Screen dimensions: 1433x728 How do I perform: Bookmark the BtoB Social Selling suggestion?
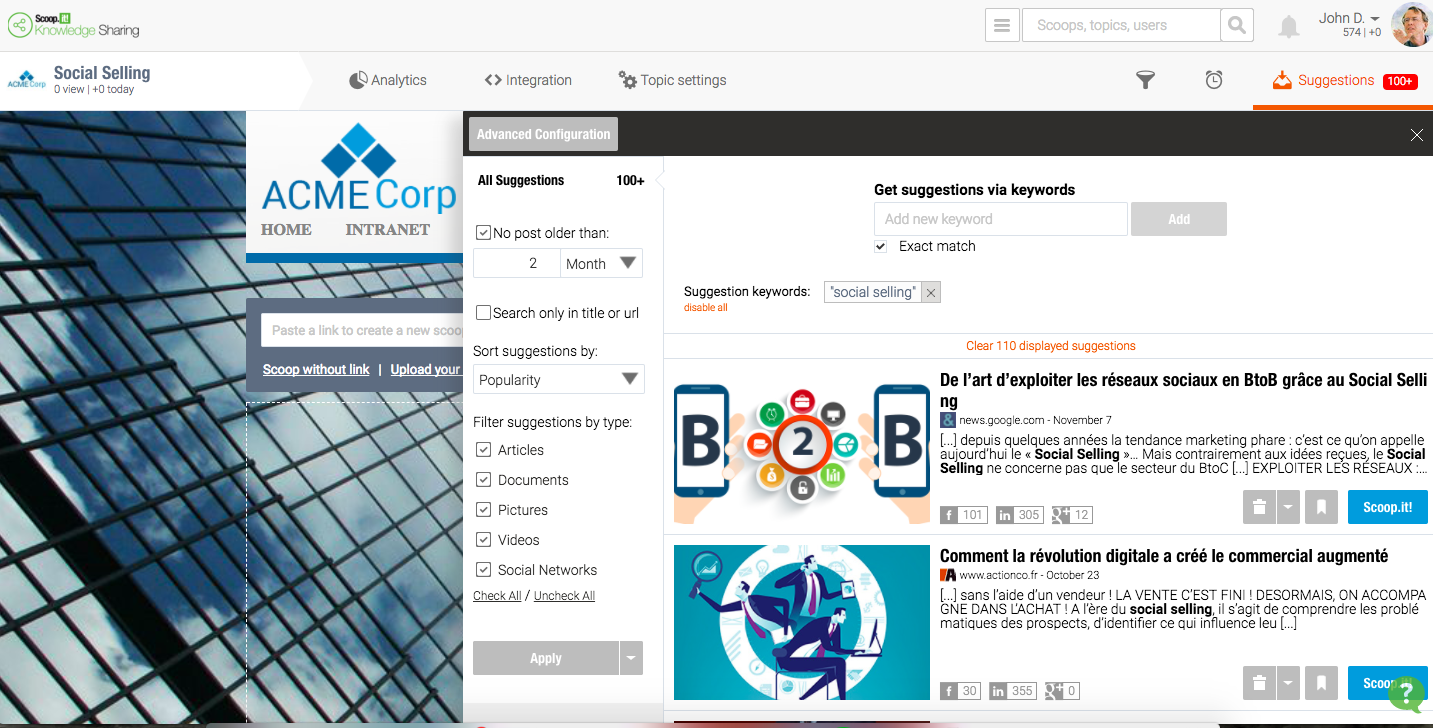pyautogui.click(x=1321, y=507)
